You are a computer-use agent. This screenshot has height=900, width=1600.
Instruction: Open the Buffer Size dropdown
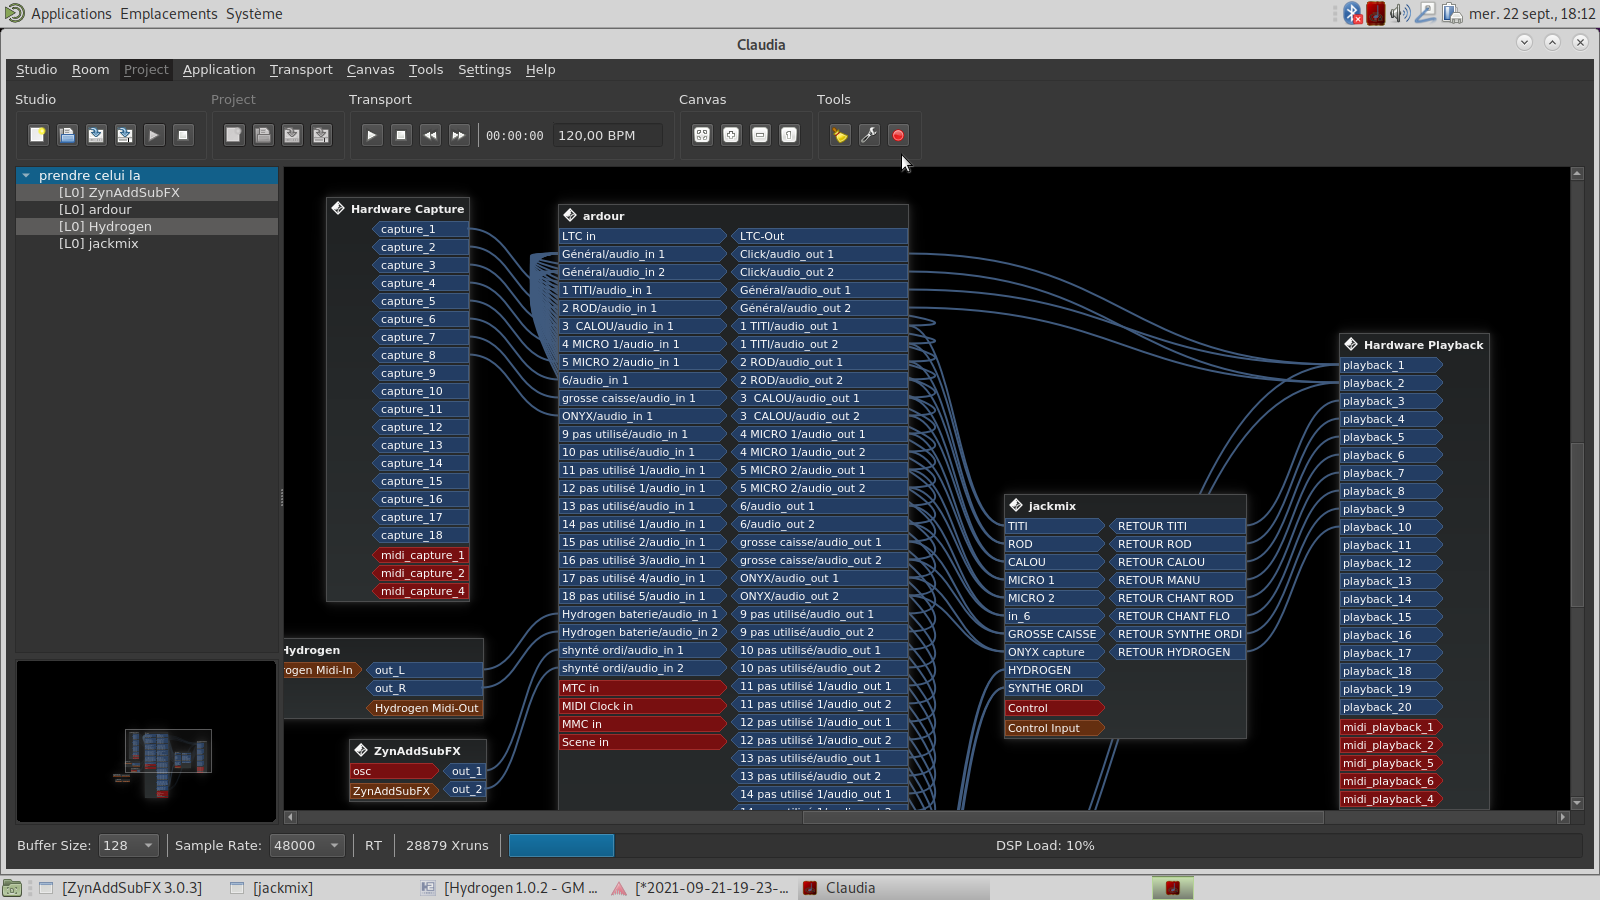tap(129, 845)
